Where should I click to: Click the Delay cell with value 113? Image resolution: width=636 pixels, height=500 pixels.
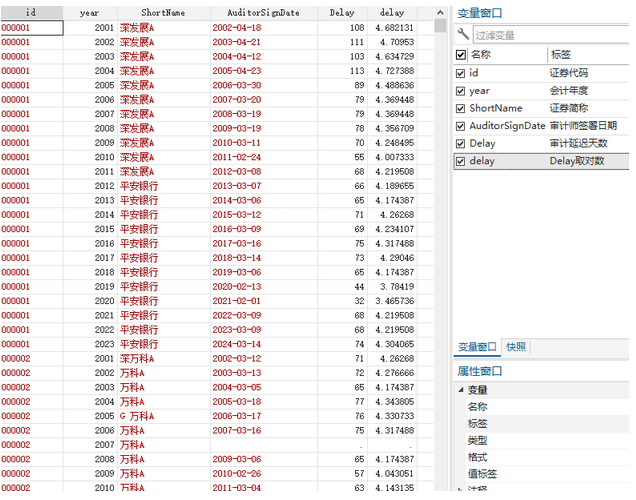[x=342, y=71]
